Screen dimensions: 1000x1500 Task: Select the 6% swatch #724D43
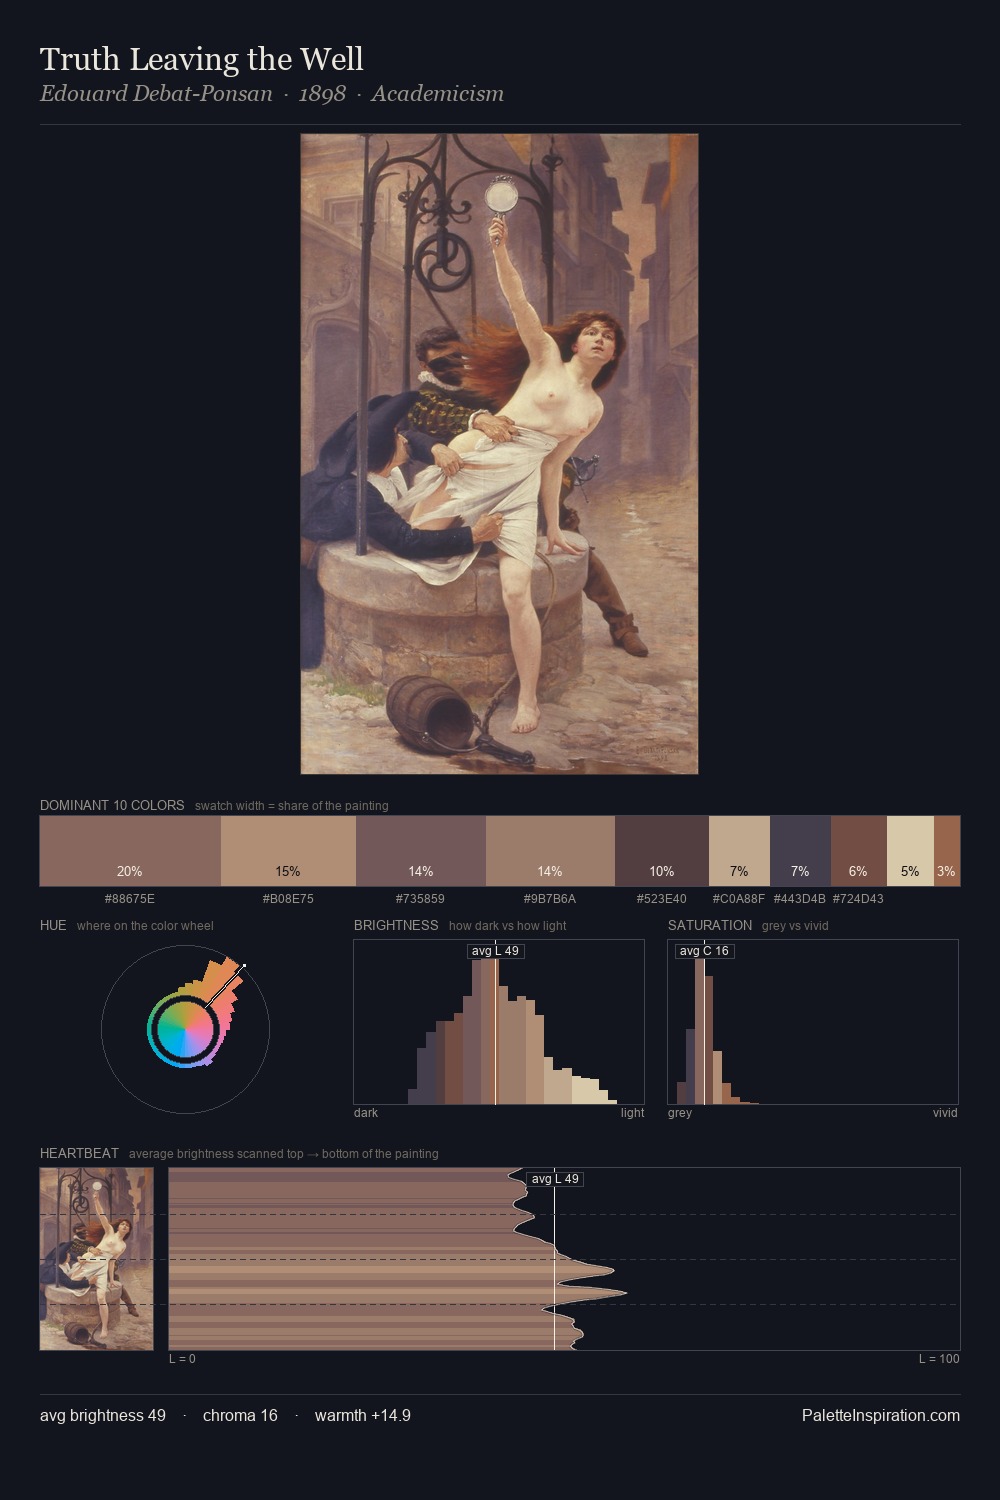[859, 851]
